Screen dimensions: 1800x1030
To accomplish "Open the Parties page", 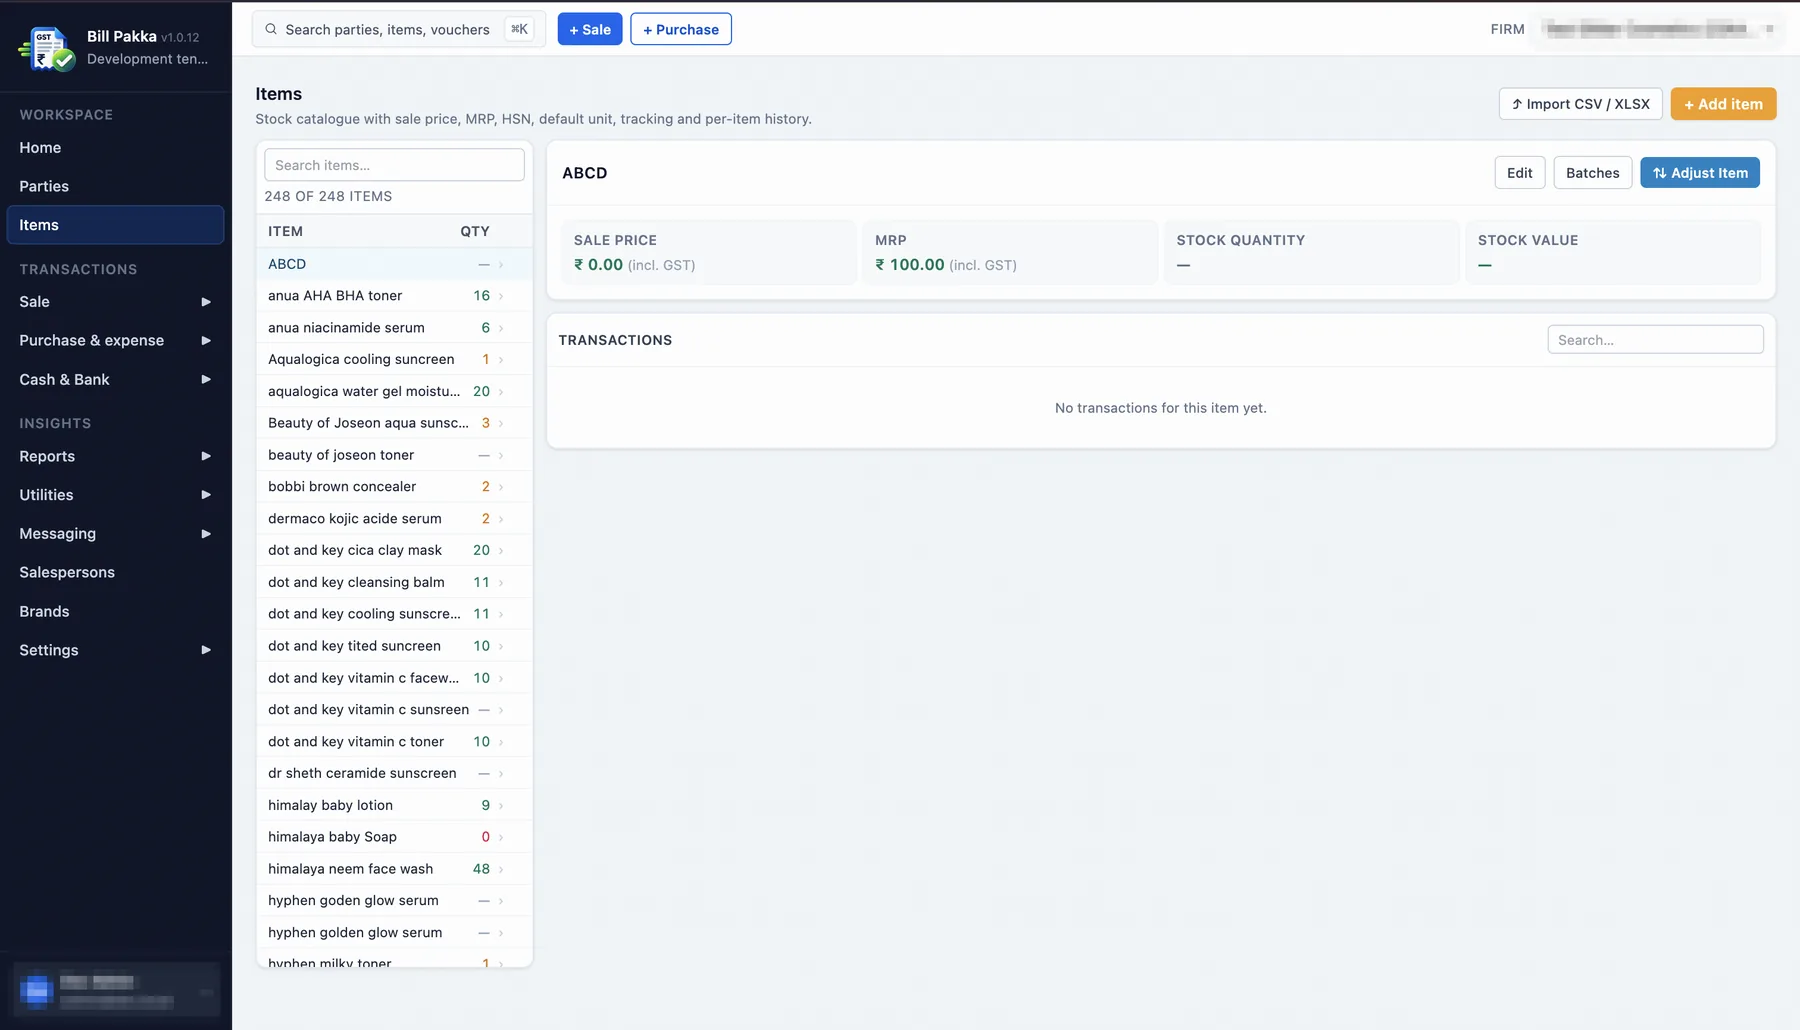I will tap(115, 187).
